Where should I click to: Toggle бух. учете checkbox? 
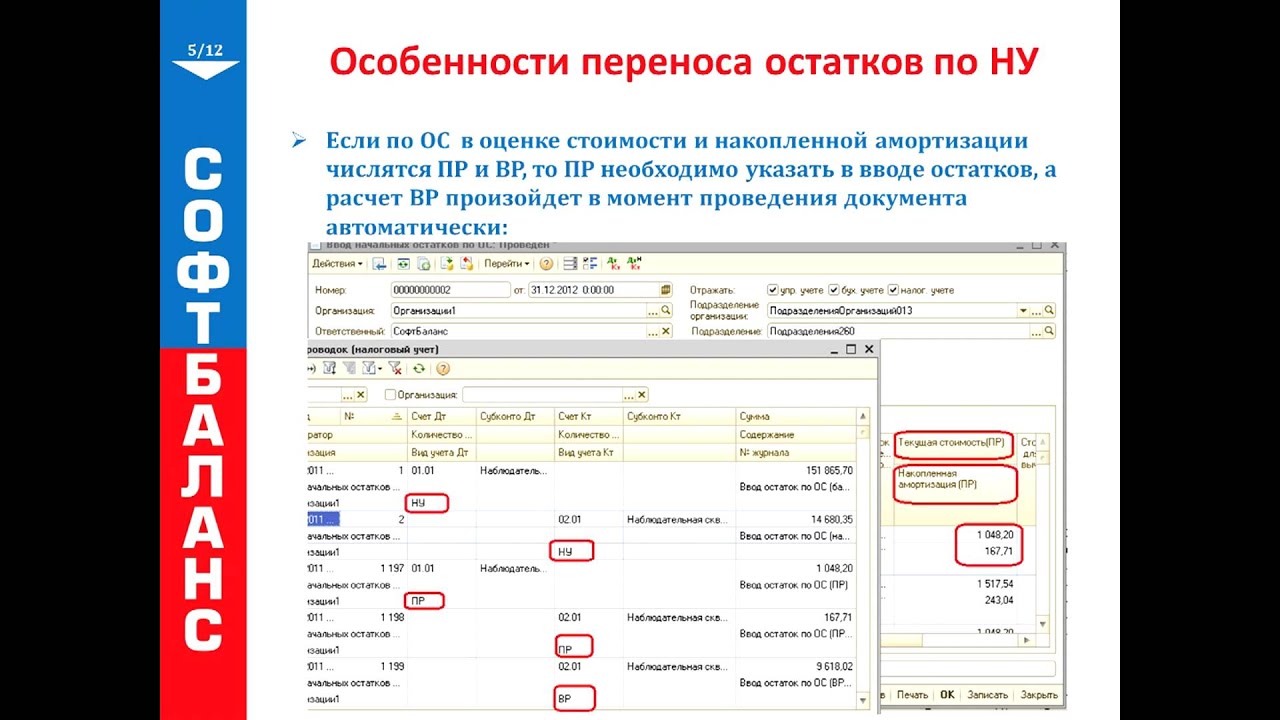[833, 290]
